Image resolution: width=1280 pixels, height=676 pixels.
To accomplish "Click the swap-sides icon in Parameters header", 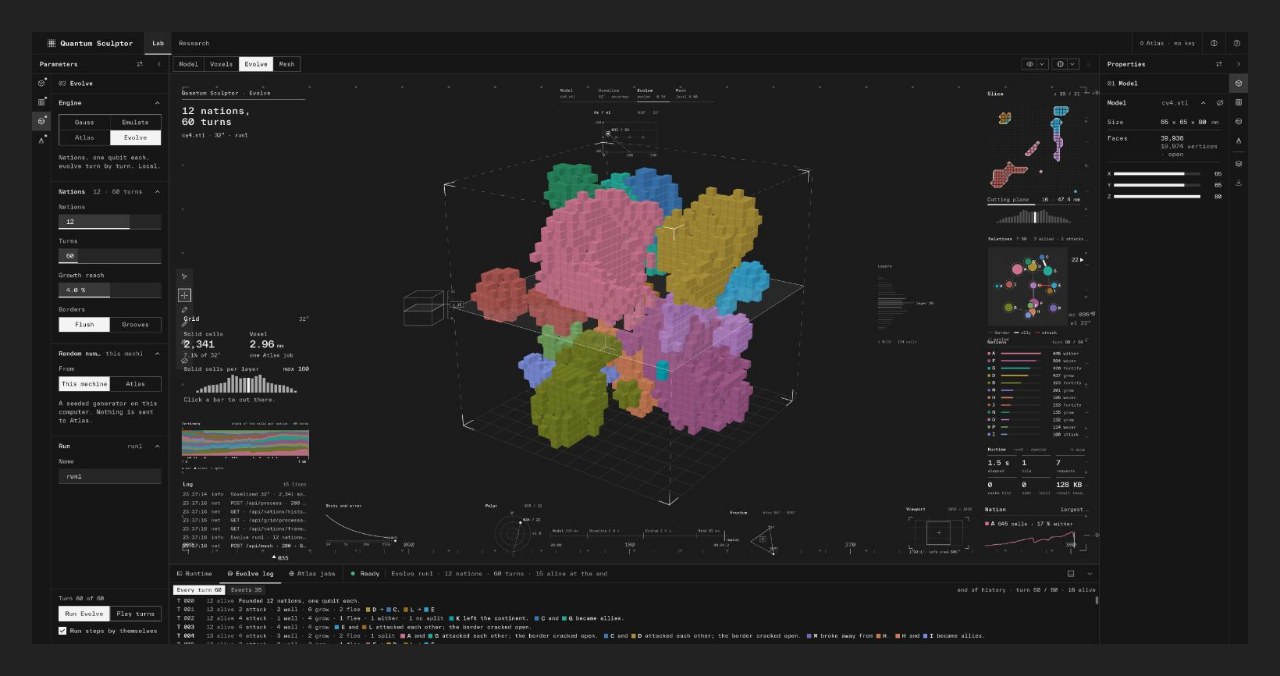I will [140, 64].
